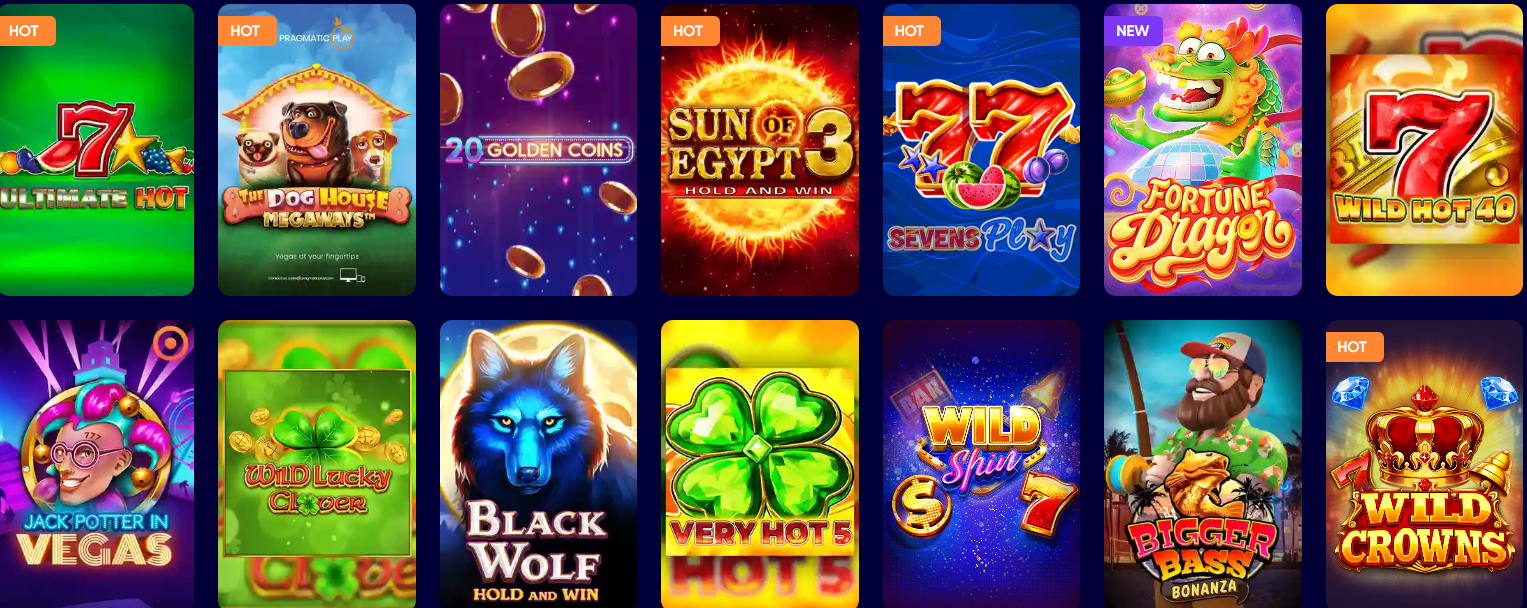Image resolution: width=1527 pixels, height=608 pixels.
Task: Launch The Dog House Megaways game
Action: 316,150
